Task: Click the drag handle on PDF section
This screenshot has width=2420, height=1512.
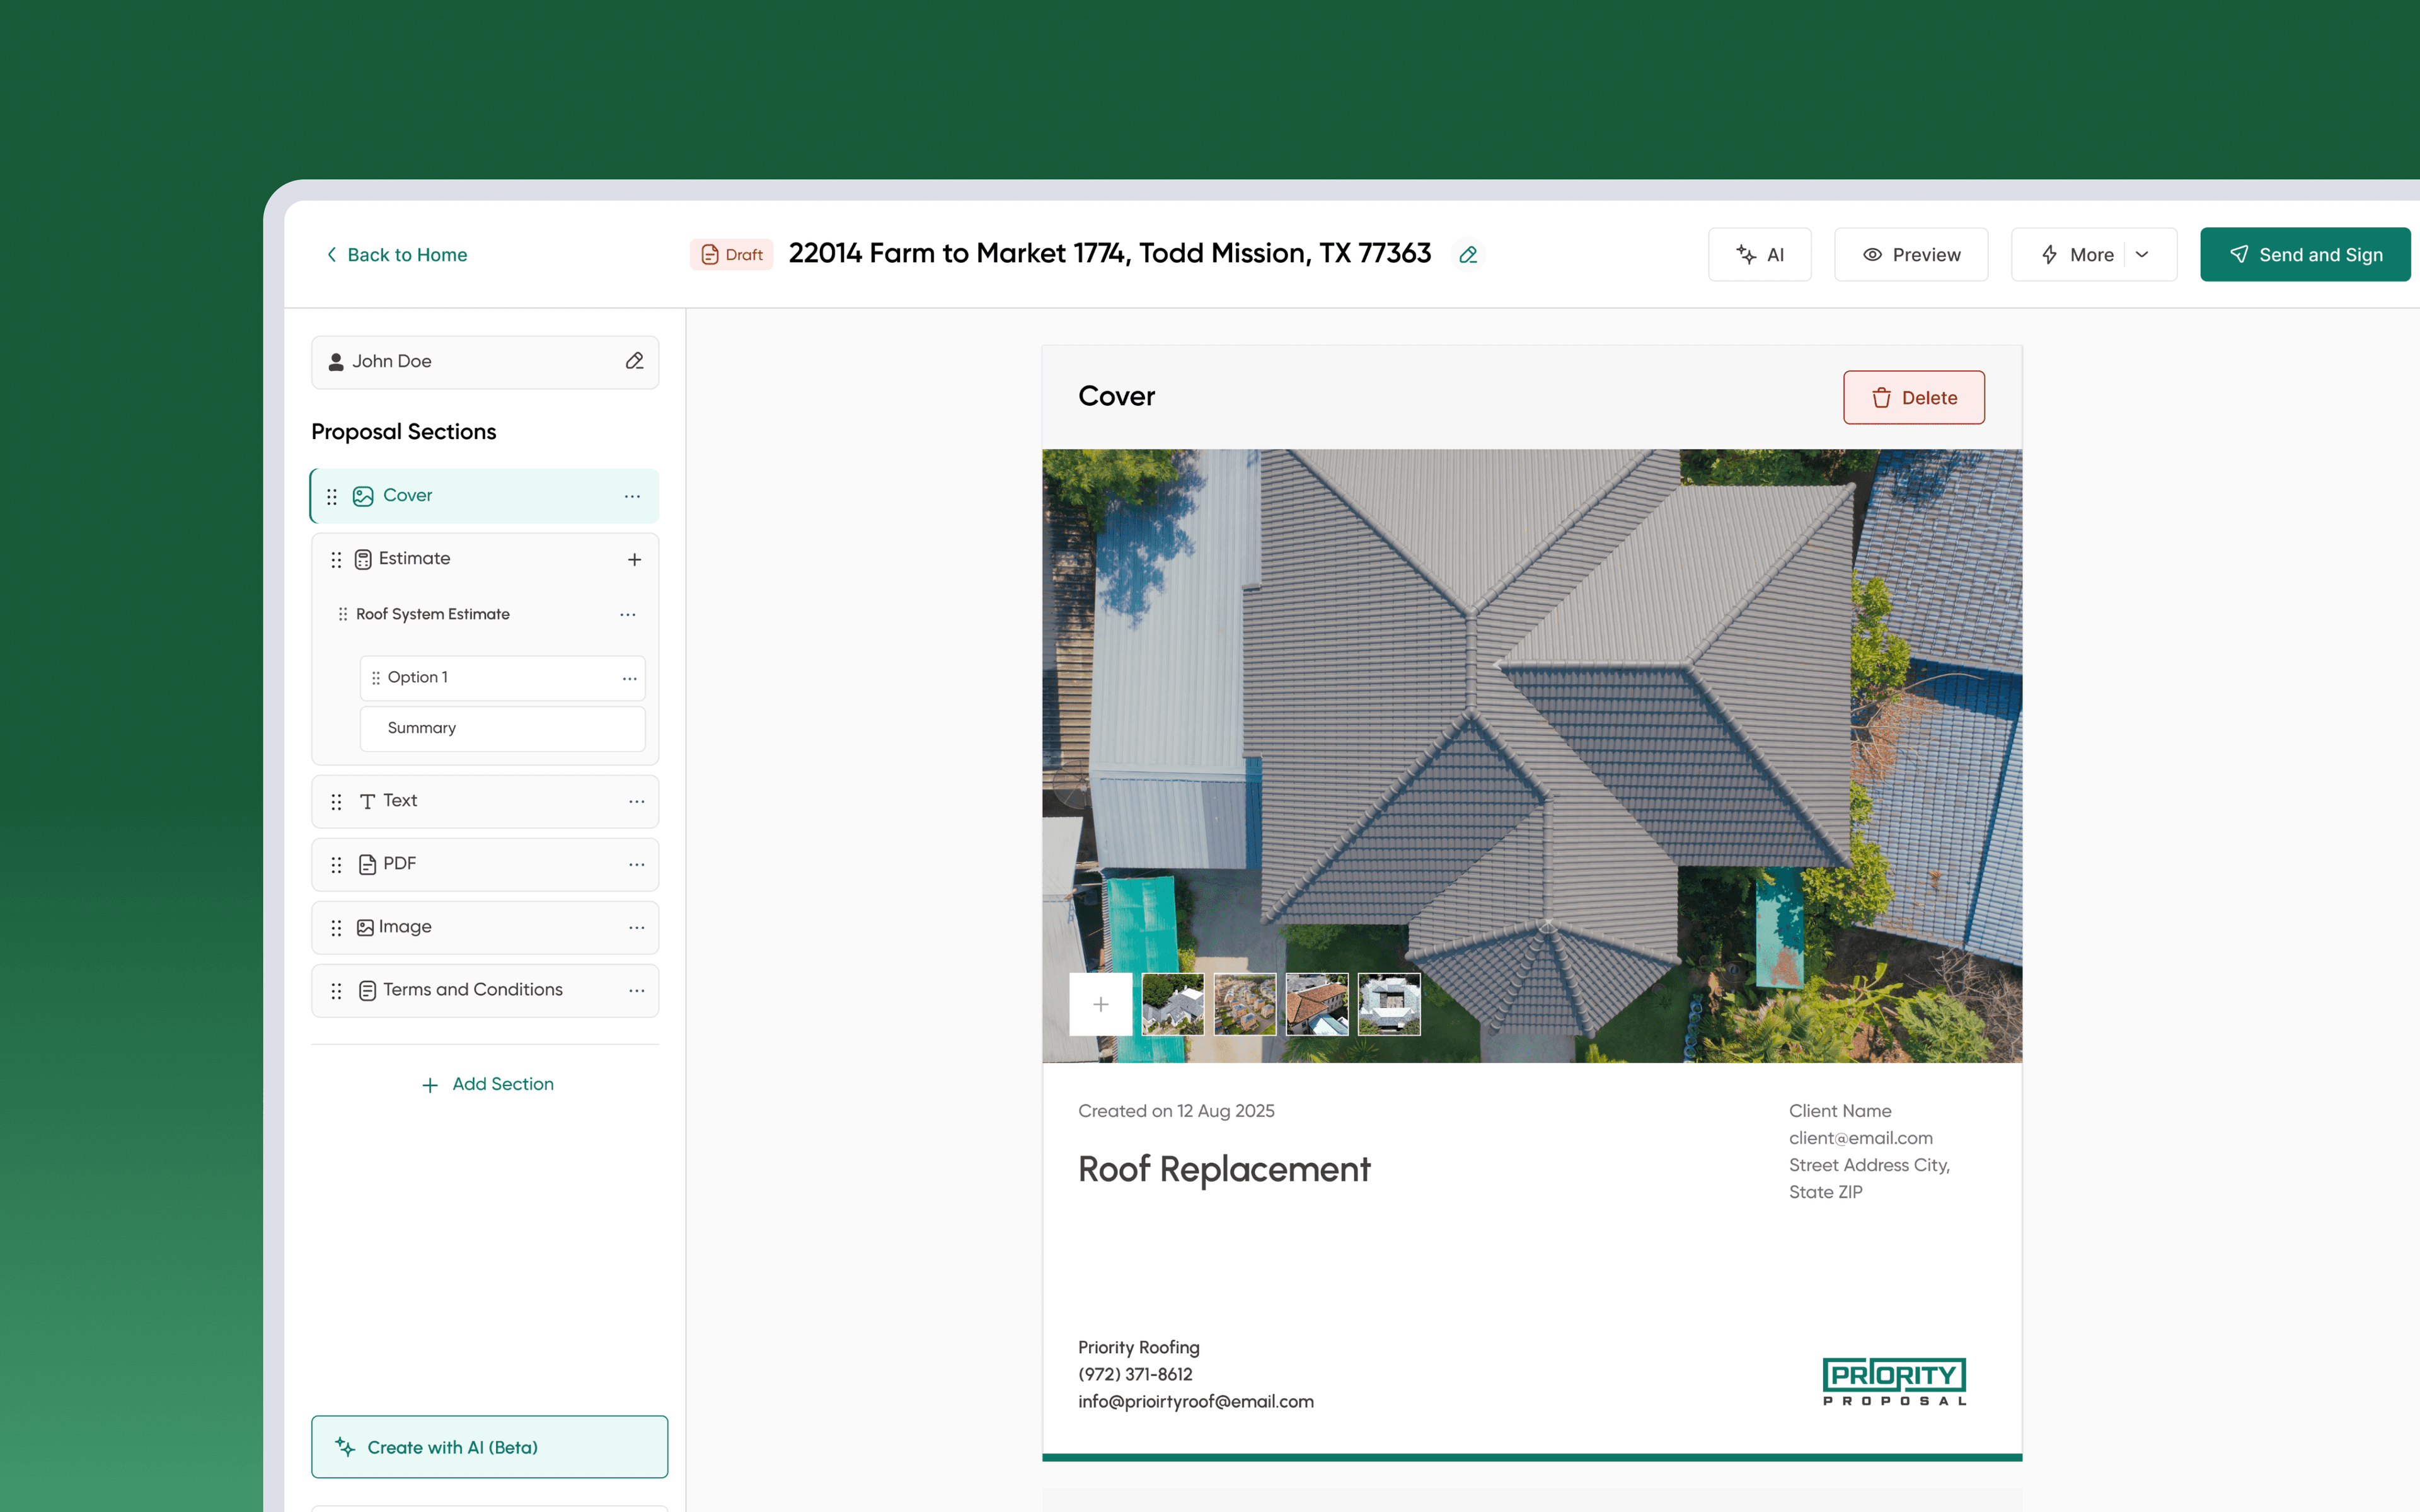Action: pos(336,865)
